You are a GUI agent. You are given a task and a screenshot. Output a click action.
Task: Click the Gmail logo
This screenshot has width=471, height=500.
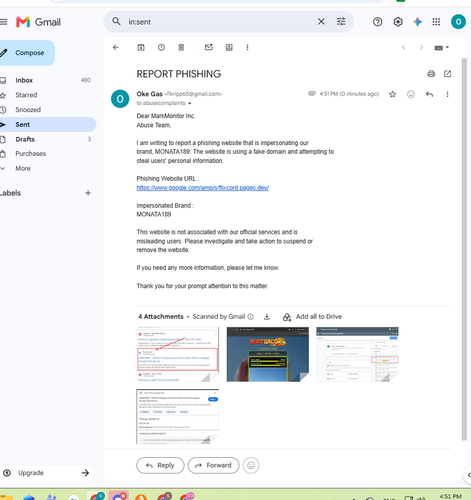pos(38,22)
